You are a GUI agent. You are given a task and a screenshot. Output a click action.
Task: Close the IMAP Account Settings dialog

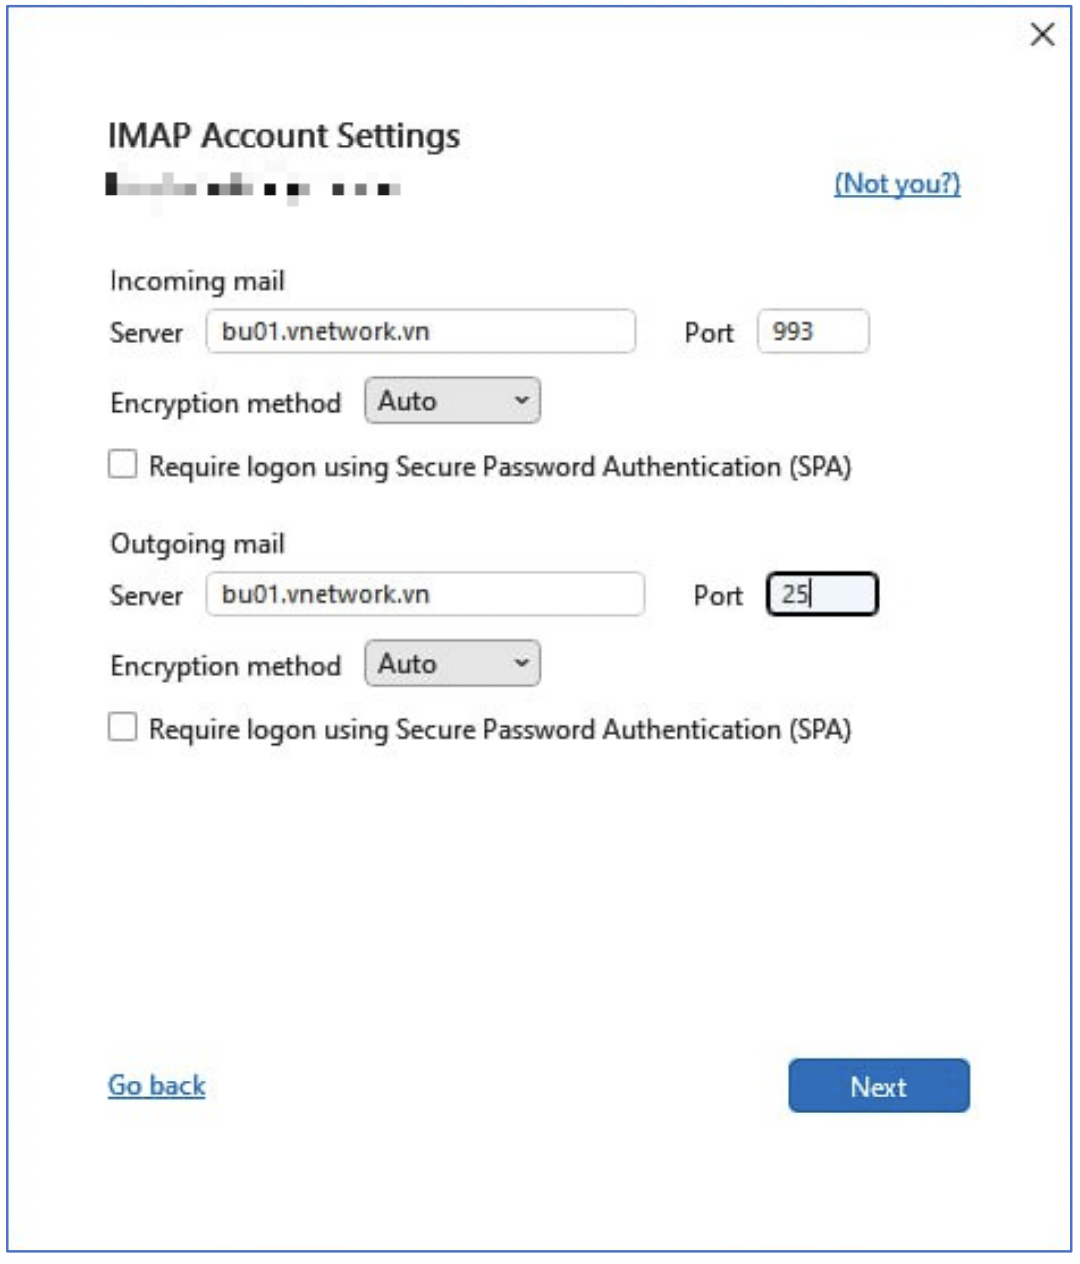pyautogui.click(x=1042, y=35)
